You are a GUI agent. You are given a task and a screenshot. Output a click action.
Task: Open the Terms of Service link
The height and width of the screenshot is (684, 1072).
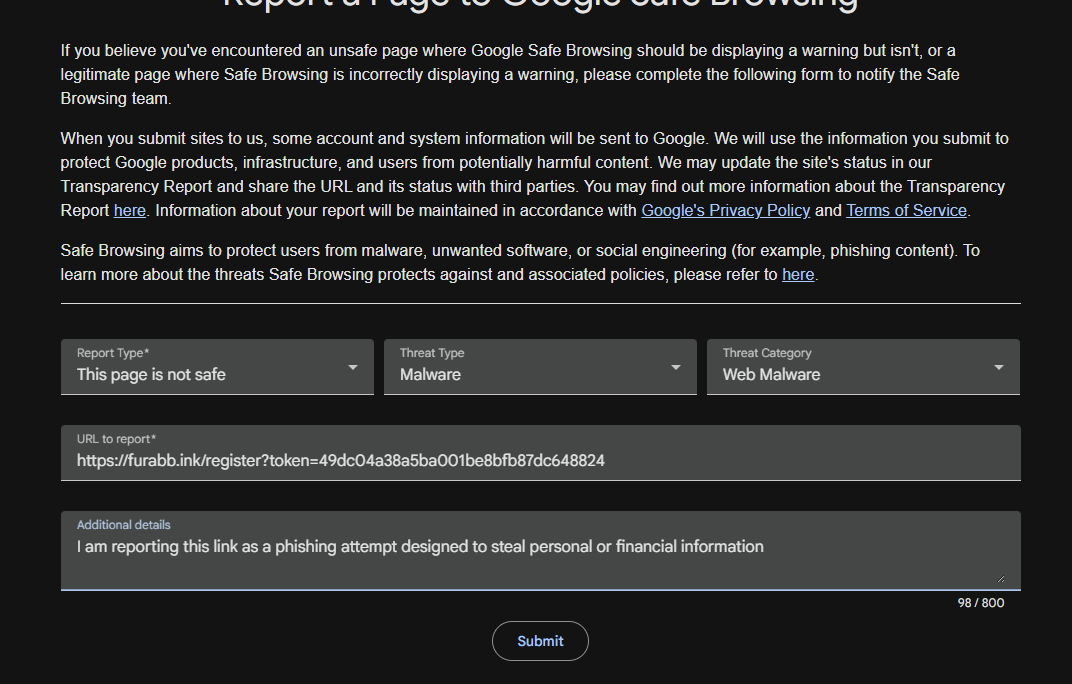[x=906, y=211]
